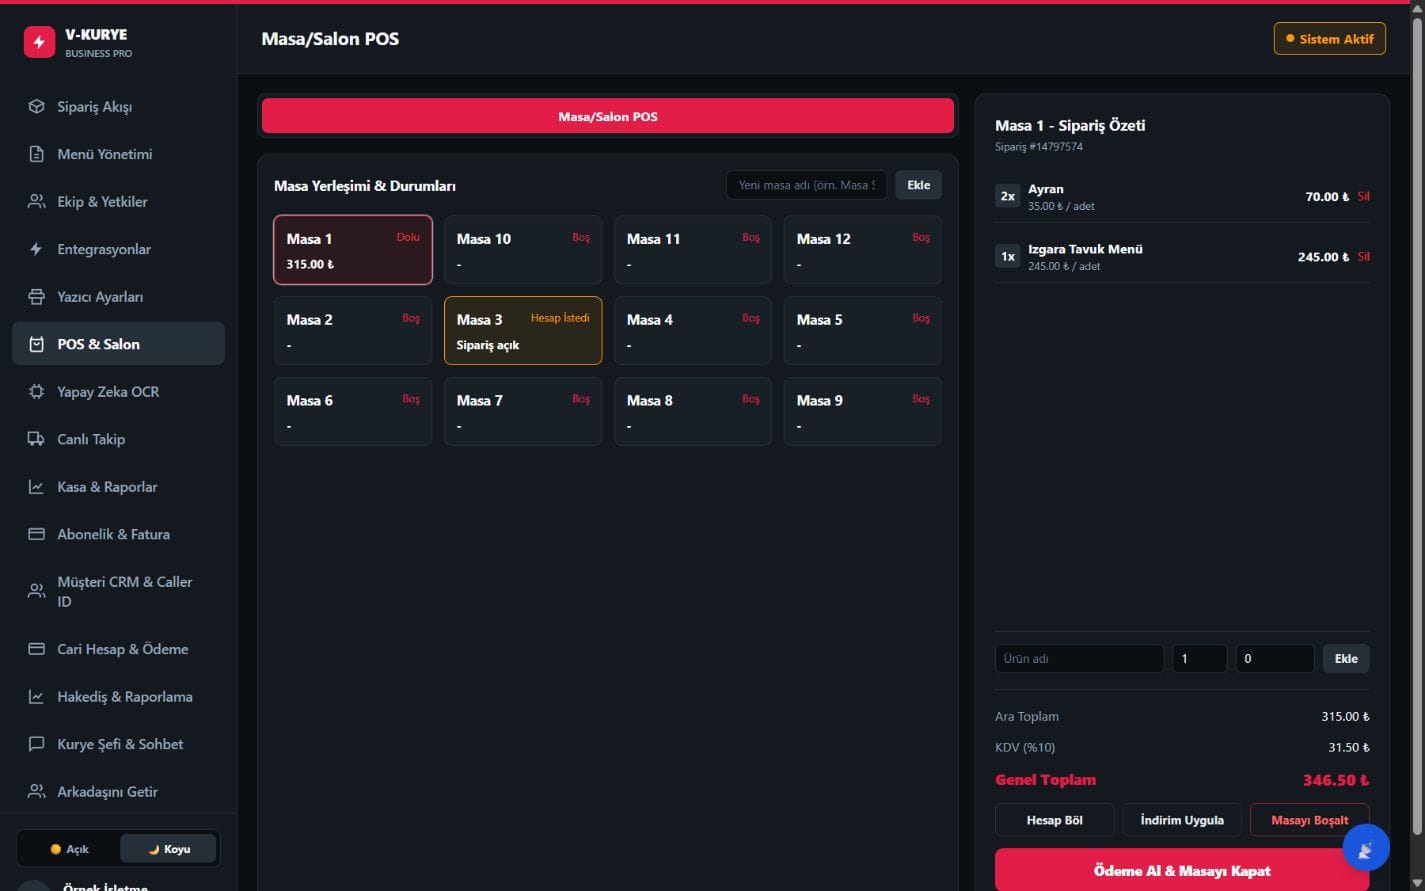
Task: Delete the Ayran line with Sil
Action: tap(1363, 197)
